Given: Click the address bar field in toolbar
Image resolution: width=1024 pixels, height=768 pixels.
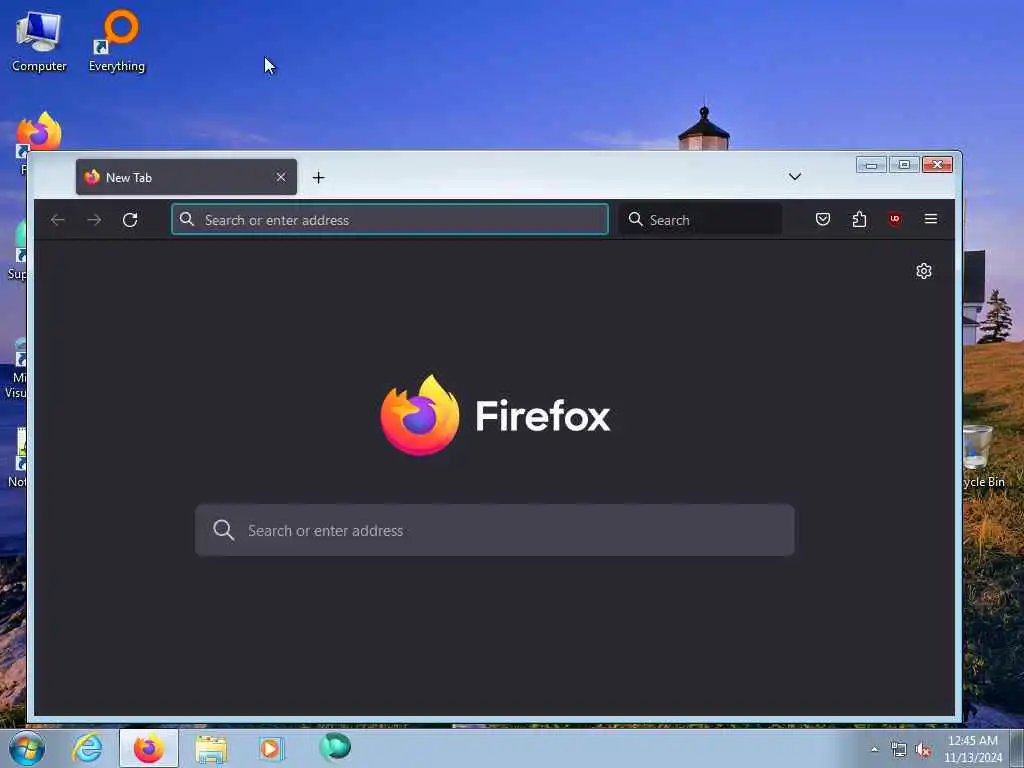Looking at the screenshot, I should [390, 219].
